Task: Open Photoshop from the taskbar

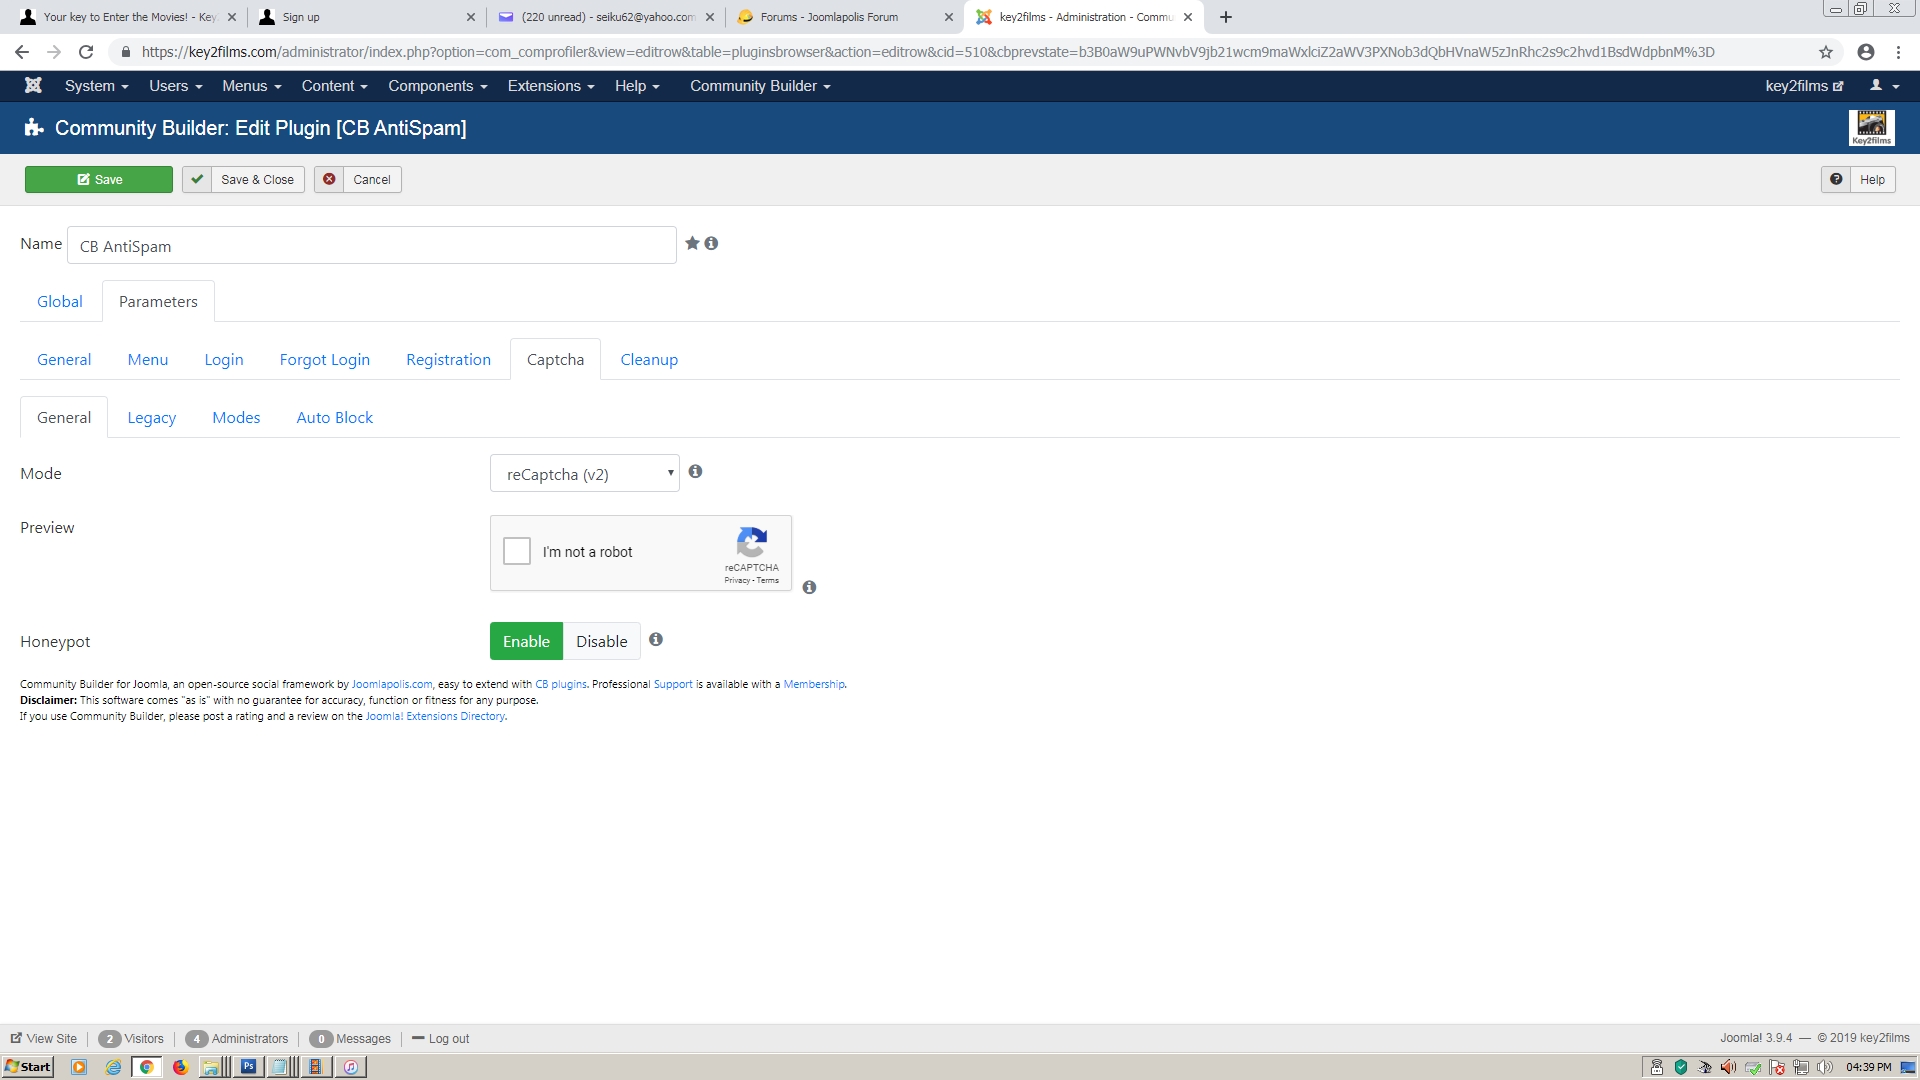Action: [248, 1067]
